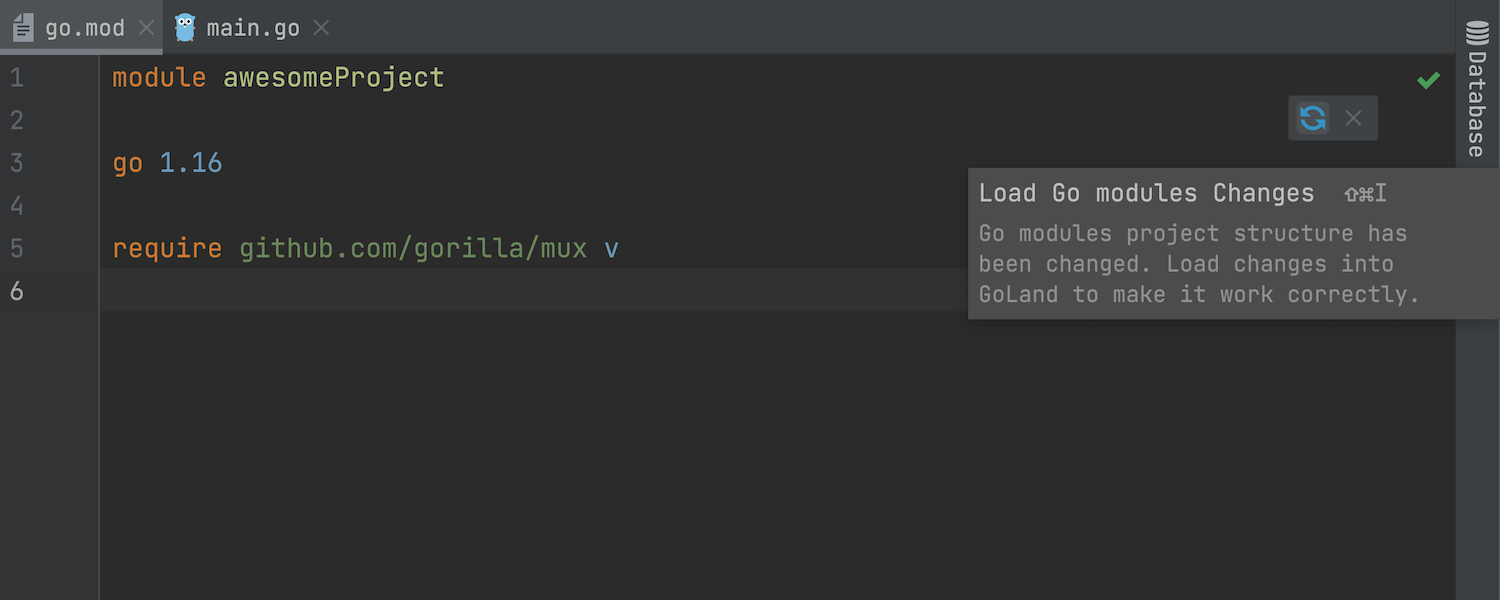
Task: Open the Database tool window
Action: point(1477,90)
